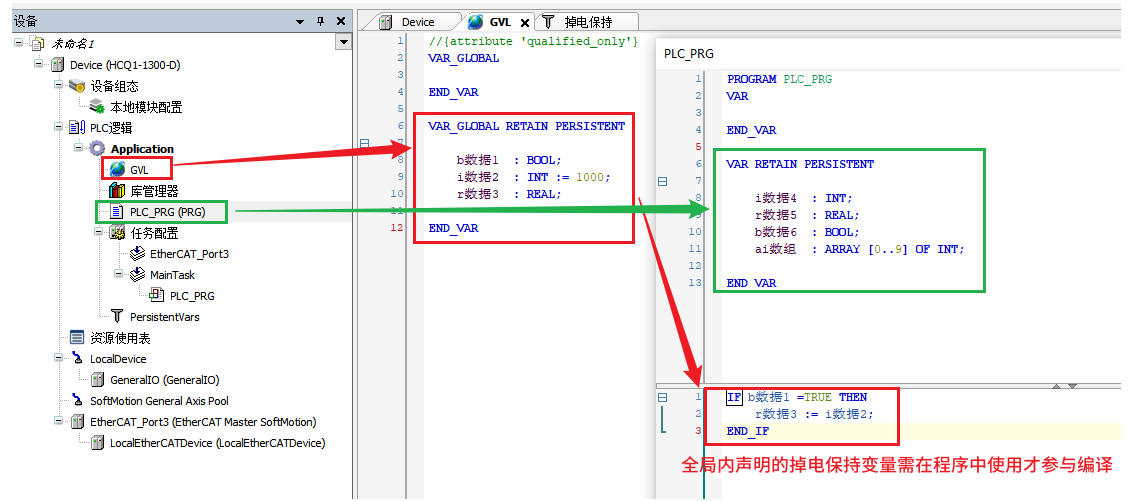Open the device tree filter dropdown arrow

point(344,43)
